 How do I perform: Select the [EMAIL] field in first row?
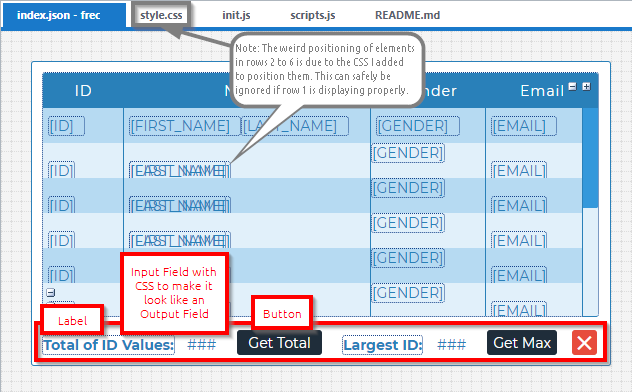(x=524, y=126)
